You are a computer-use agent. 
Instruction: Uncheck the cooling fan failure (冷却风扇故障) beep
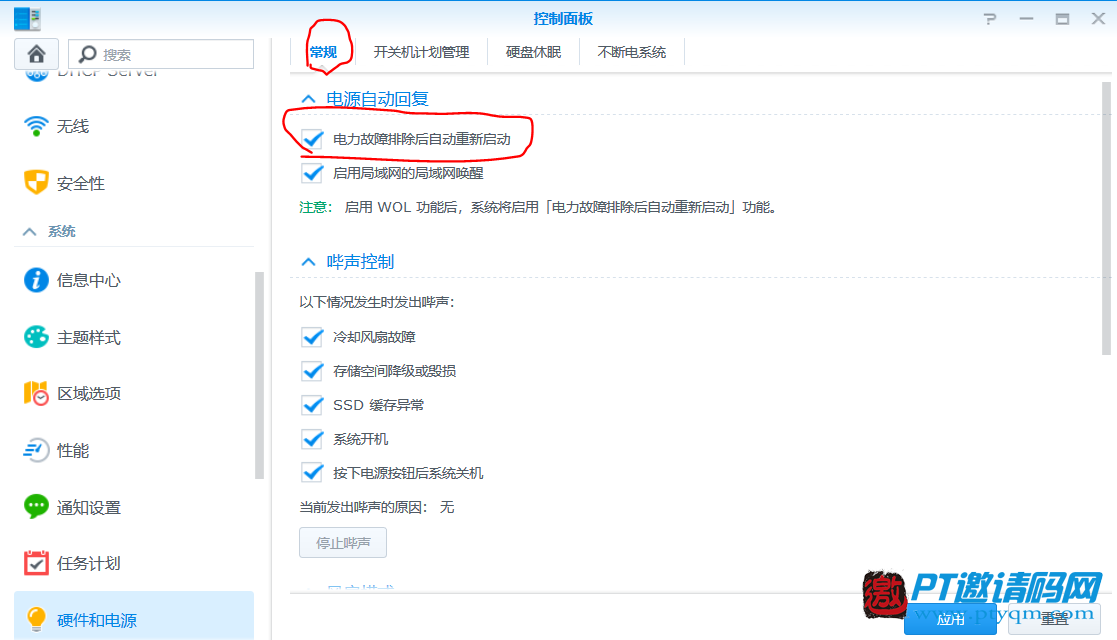(312, 337)
